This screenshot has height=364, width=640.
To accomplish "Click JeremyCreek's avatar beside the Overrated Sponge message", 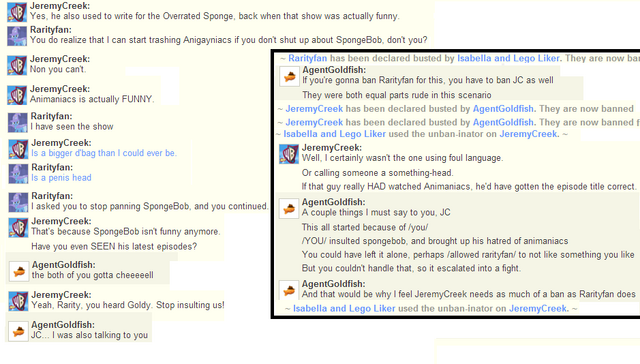I will 17,12.
